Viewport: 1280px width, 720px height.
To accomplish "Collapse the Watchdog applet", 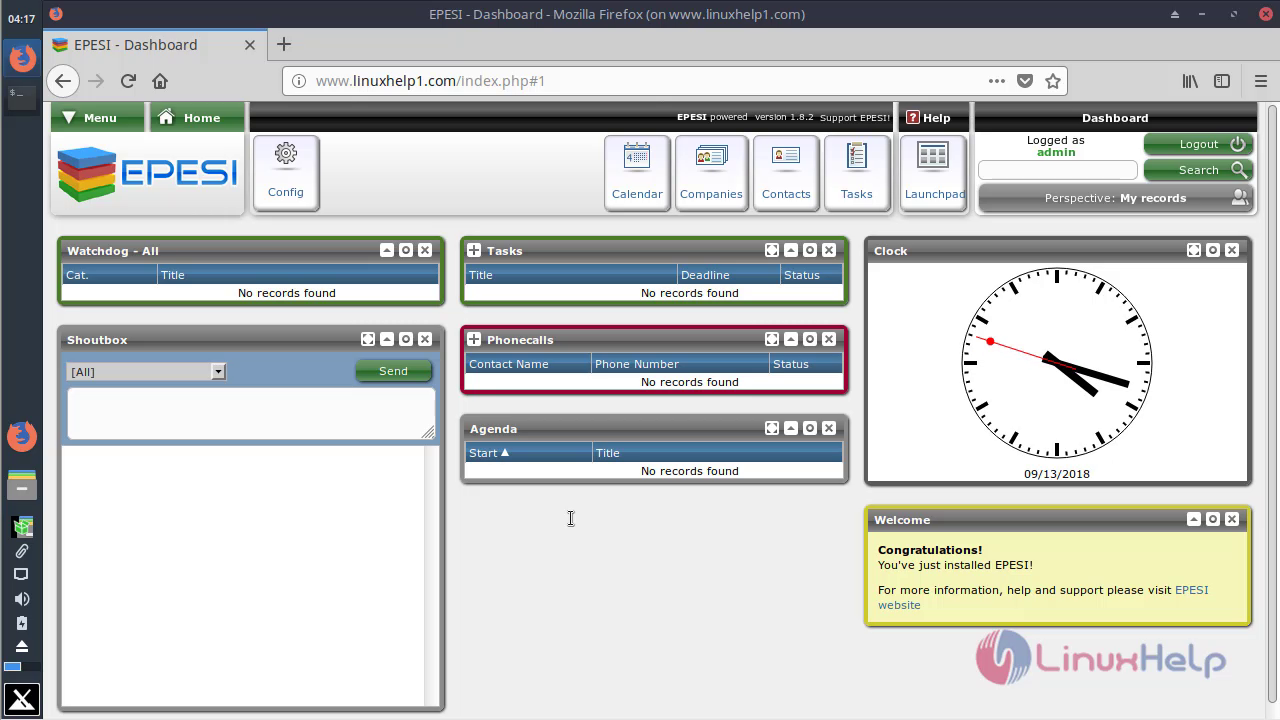I will 387,250.
